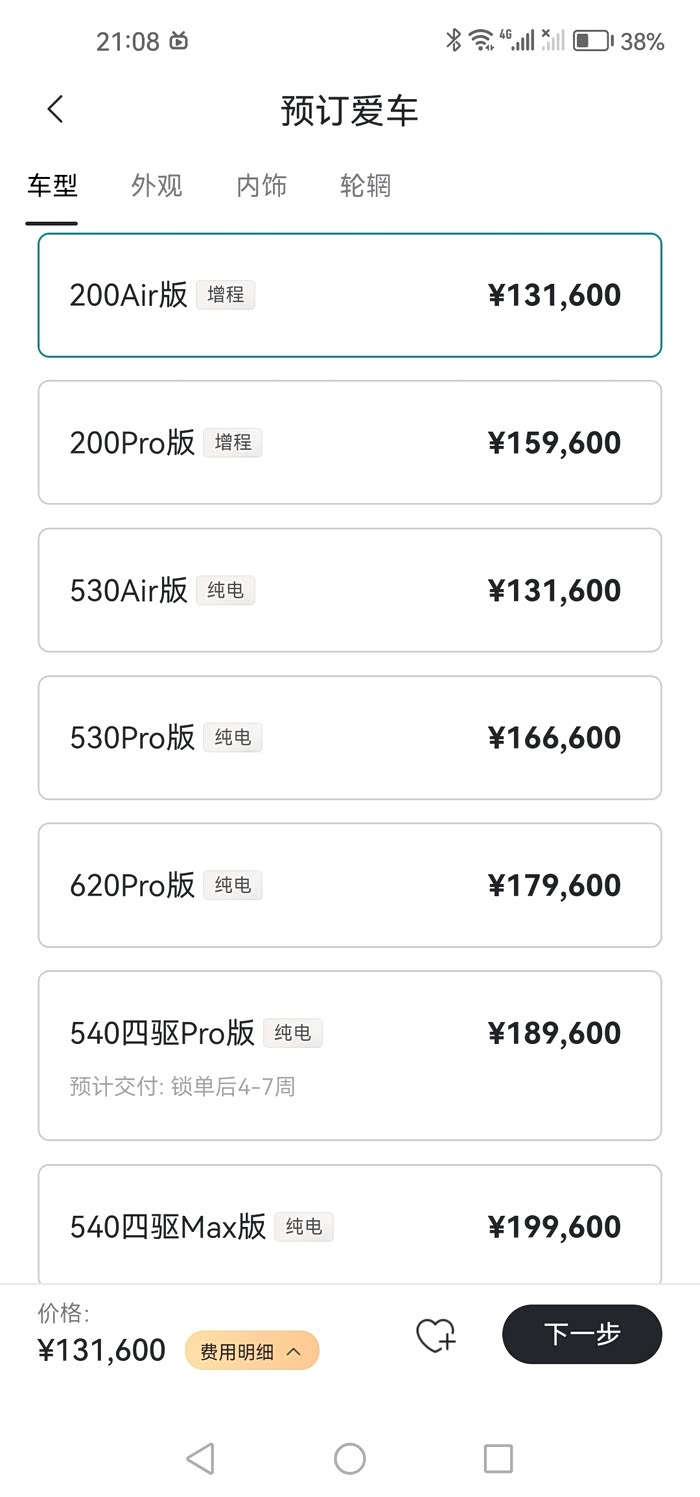Image resolution: width=700 pixels, height=1497 pixels.
Task: Tap the battery status icon
Action: pyautogui.click(x=592, y=41)
